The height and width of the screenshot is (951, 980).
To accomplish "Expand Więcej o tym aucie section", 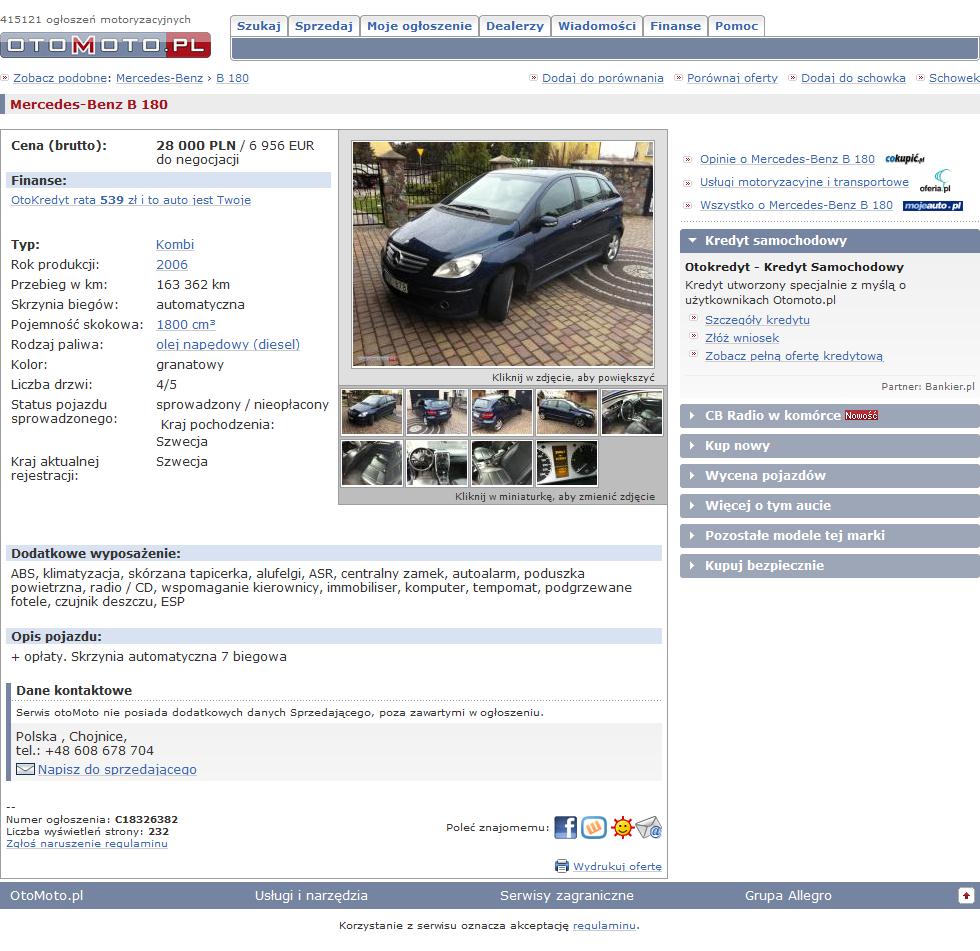I will click(x=829, y=505).
